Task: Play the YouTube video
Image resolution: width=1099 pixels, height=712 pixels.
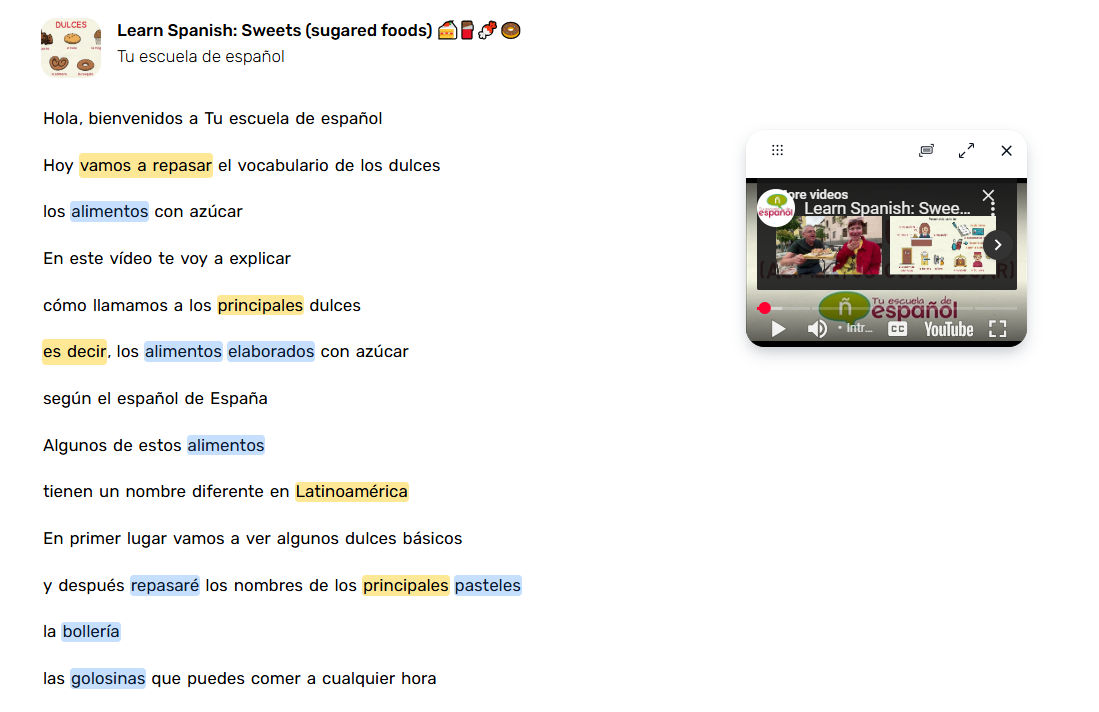Action: [778, 329]
